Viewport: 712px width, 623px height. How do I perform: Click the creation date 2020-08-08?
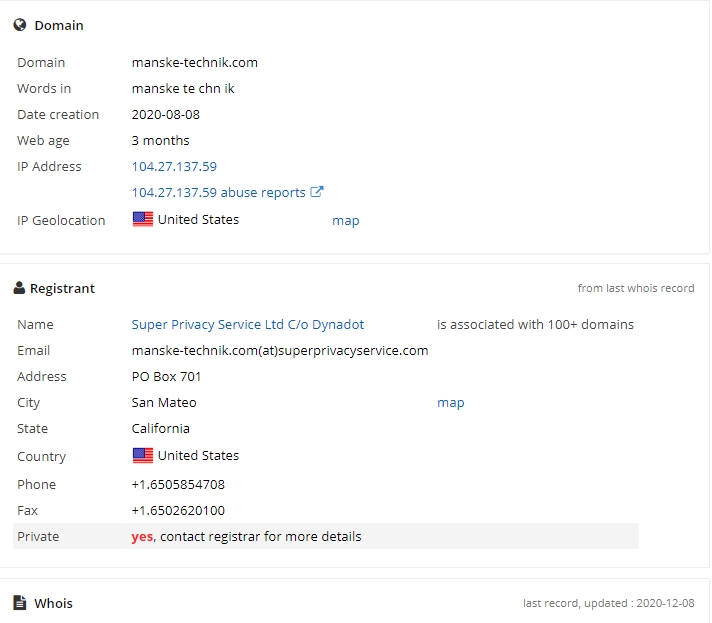pyautogui.click(x=165, y=114)
